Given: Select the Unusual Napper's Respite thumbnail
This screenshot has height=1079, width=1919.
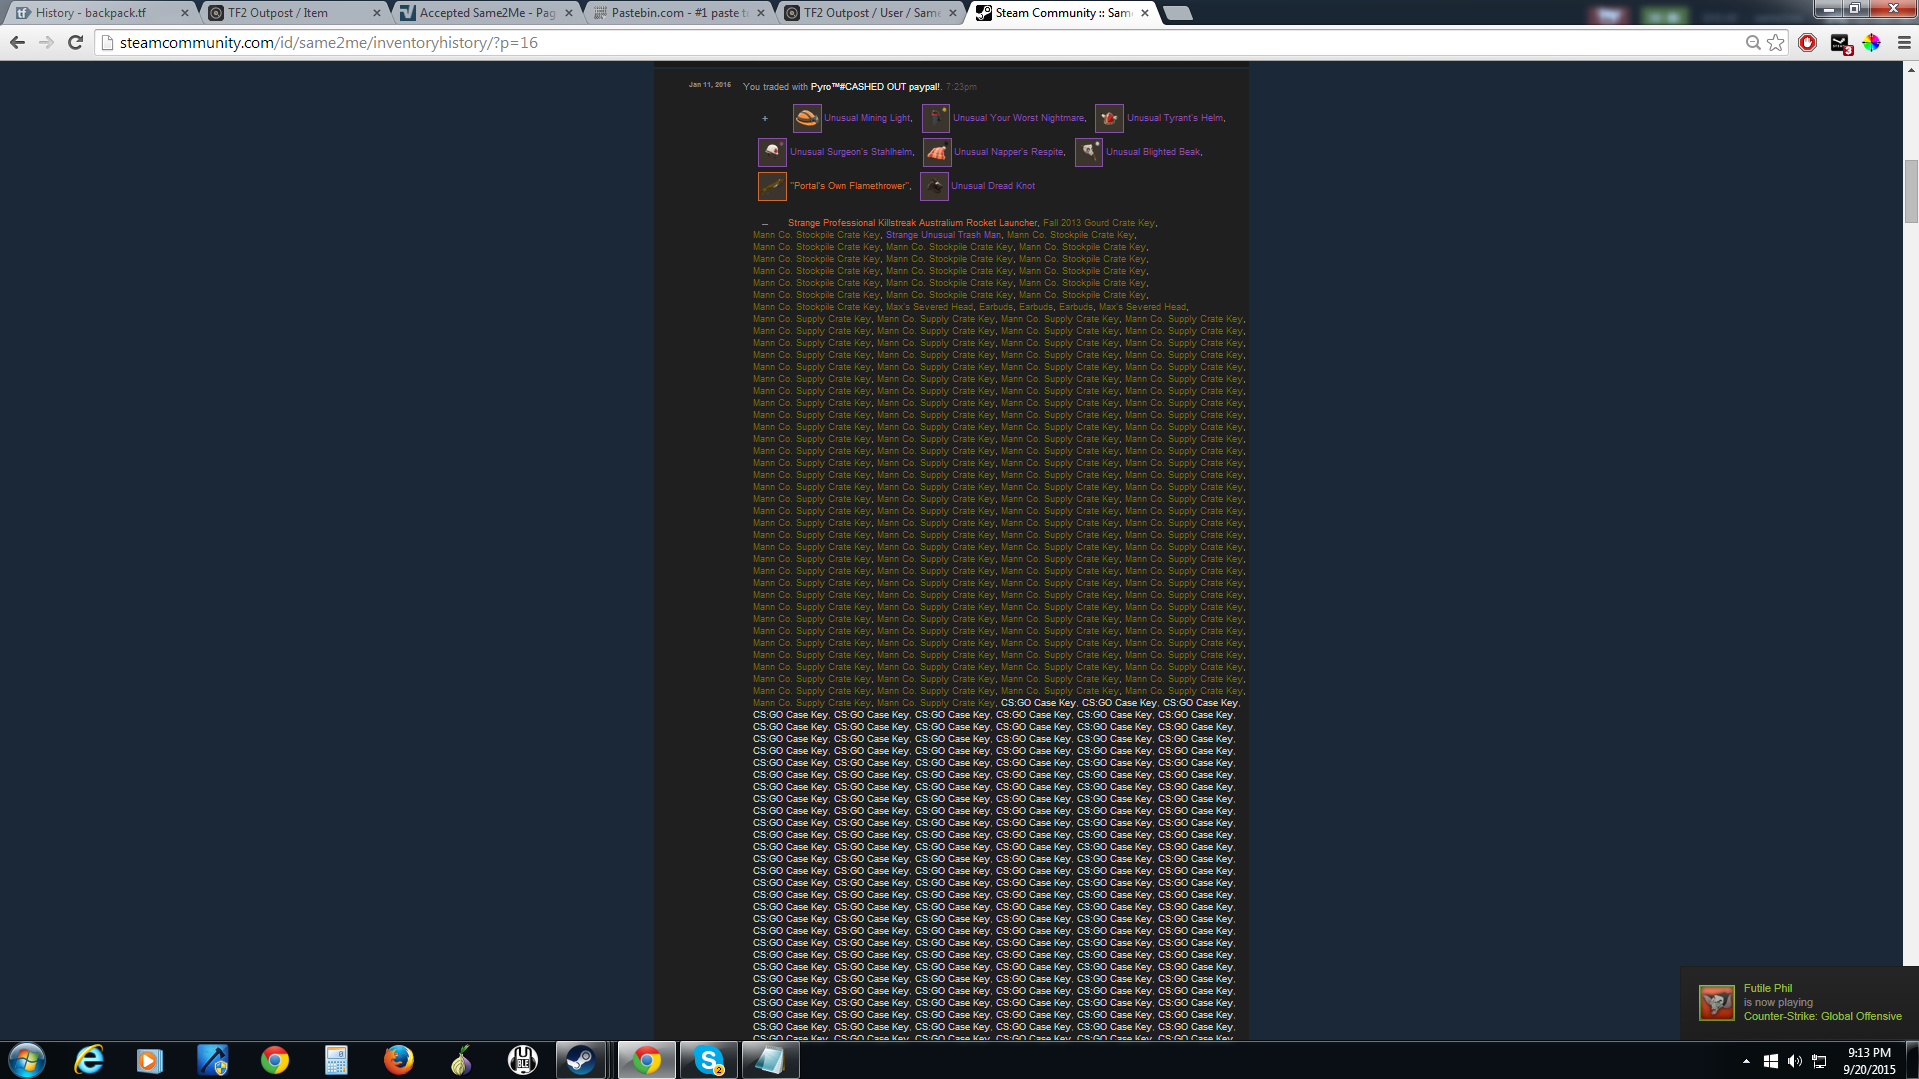Looking at the screenshot, I should click(936, 152).
